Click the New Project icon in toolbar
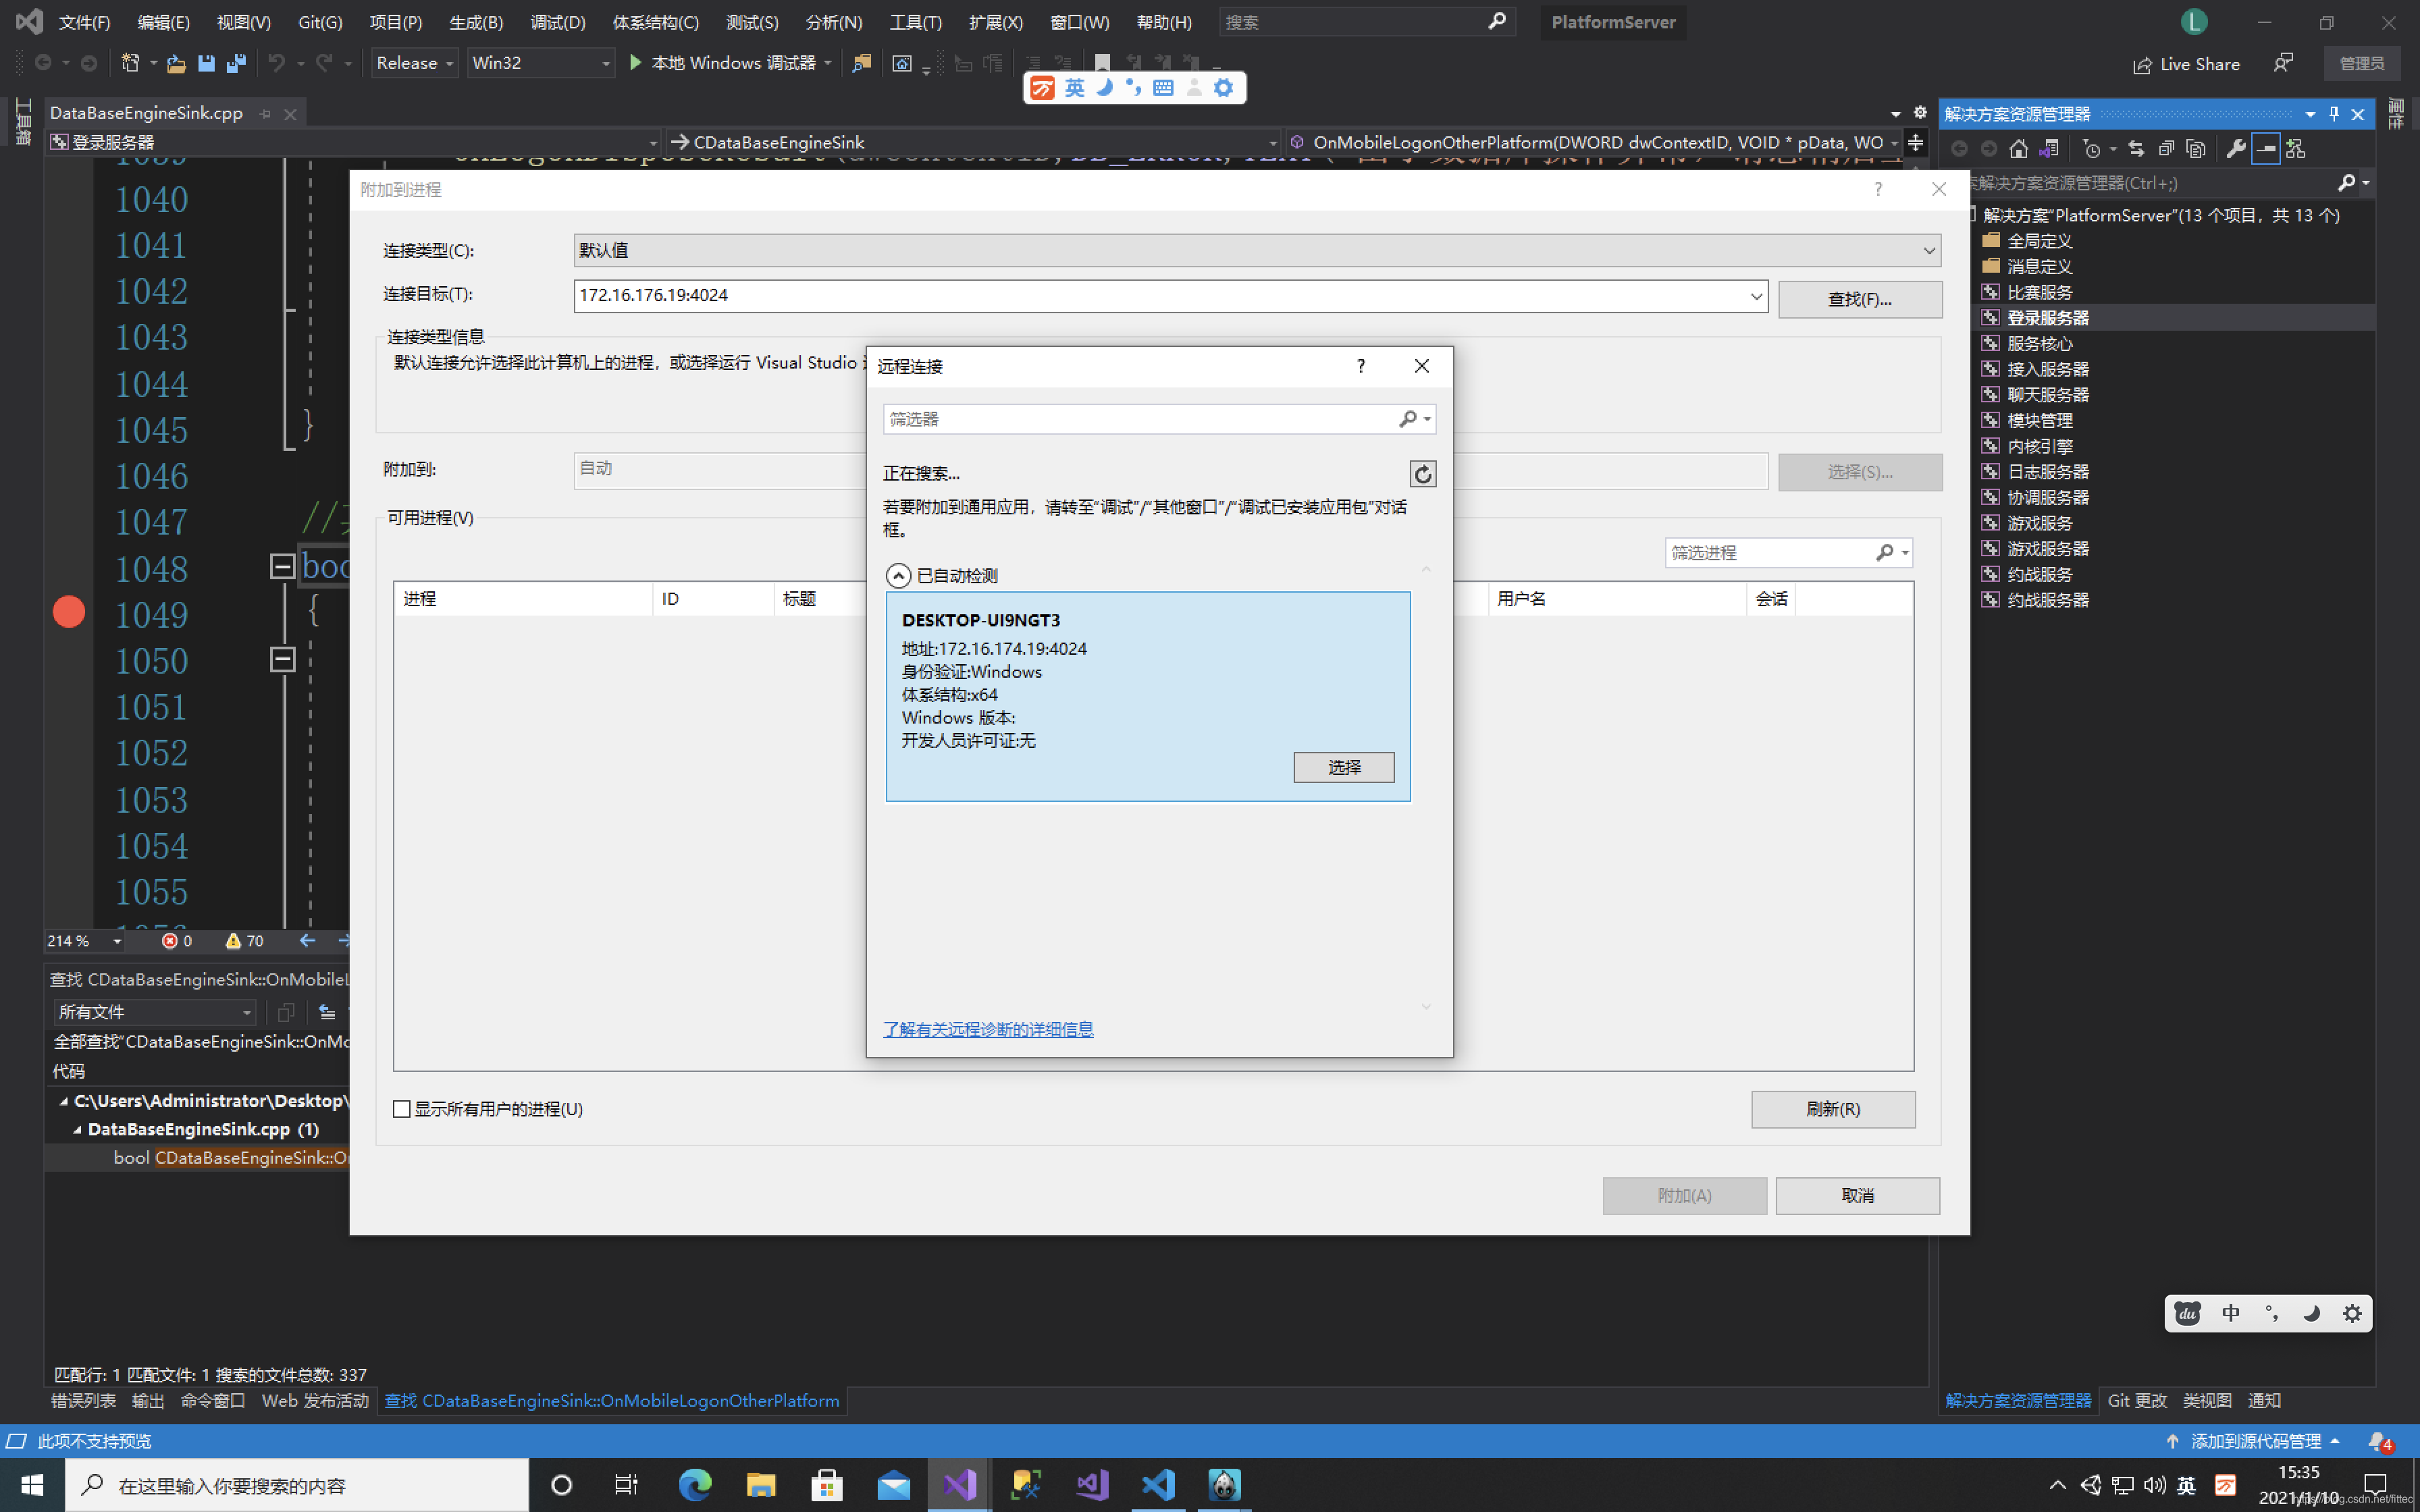Viewport: 2420px width, 1512px height. 130,63
